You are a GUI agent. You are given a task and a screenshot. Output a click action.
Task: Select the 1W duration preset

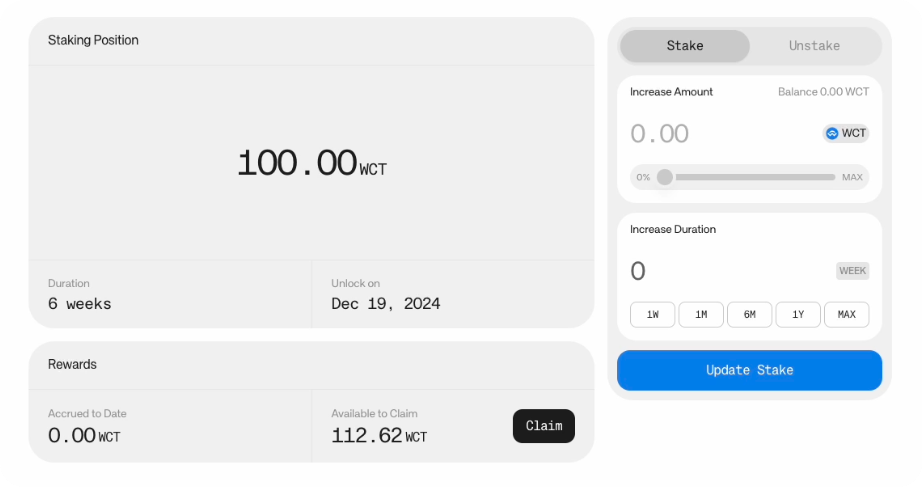coord(652,315)
